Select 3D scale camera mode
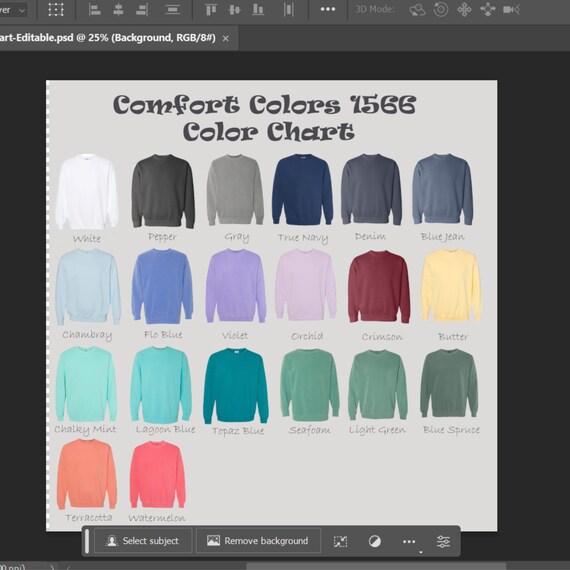This screenshot has width=570, height=570. point(511,10)
